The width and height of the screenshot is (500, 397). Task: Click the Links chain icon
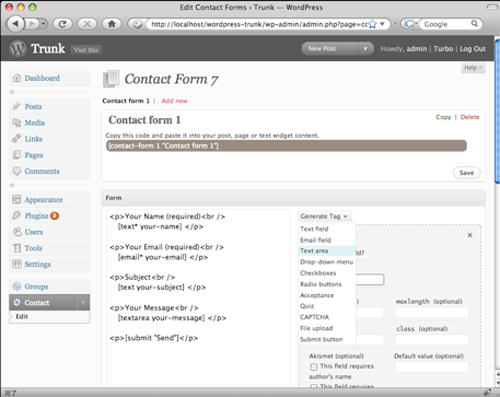pyautogui.click(x=16, y=138)
